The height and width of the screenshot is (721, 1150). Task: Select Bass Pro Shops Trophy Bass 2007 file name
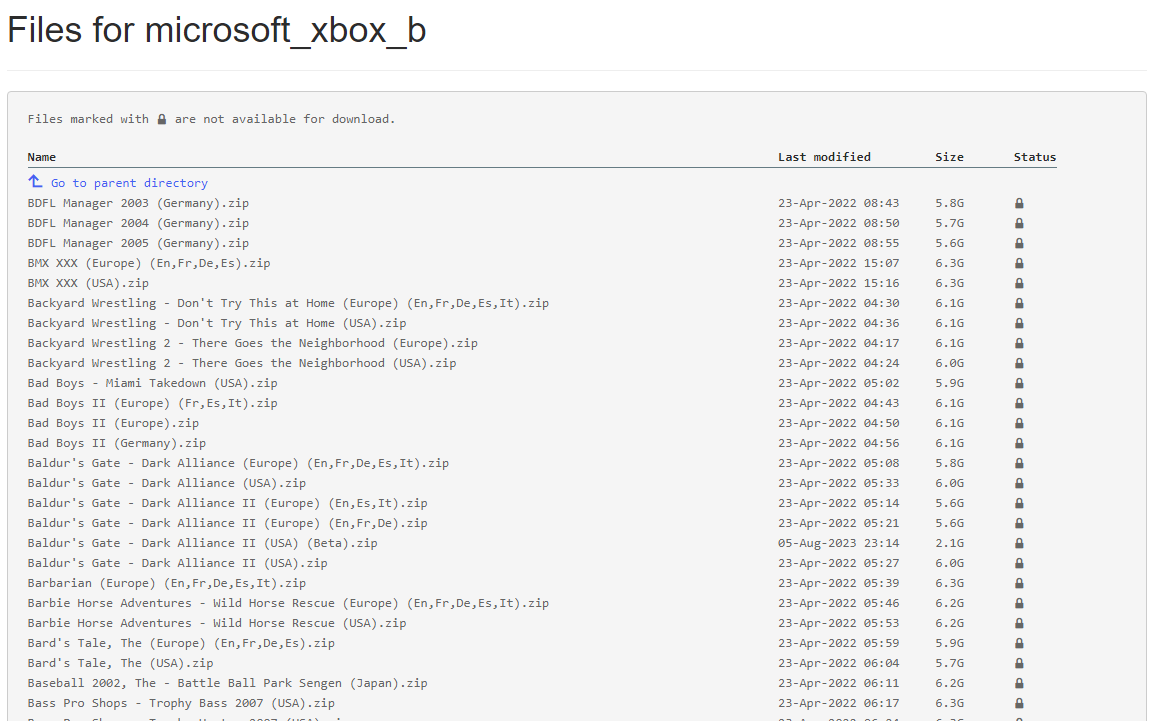click(181, 703)
